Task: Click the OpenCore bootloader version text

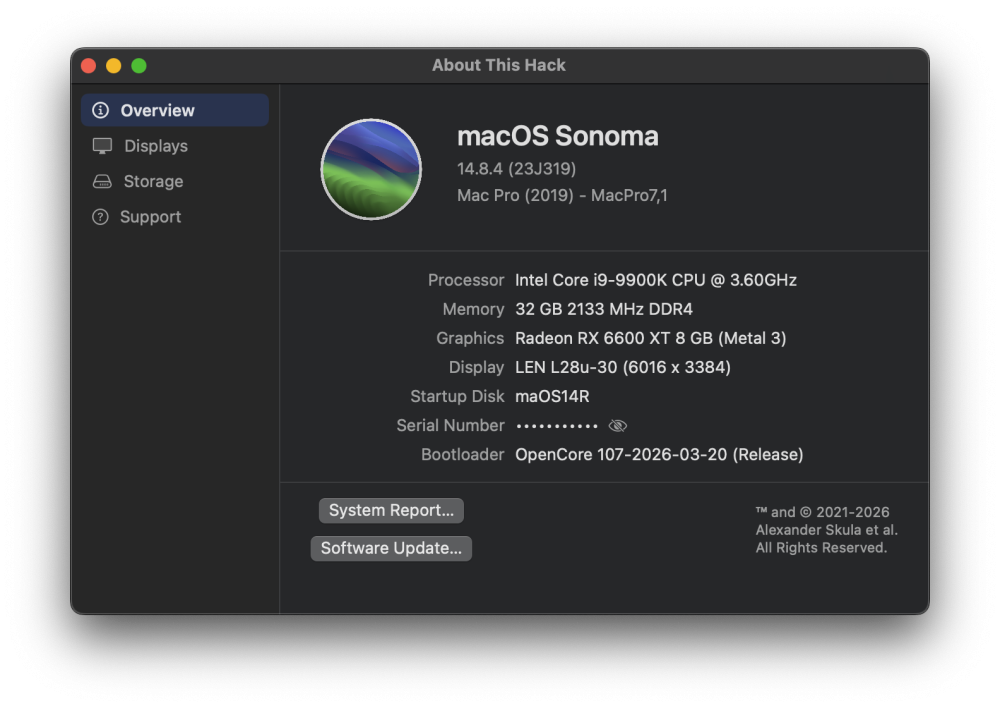Action: click(659, 455)
